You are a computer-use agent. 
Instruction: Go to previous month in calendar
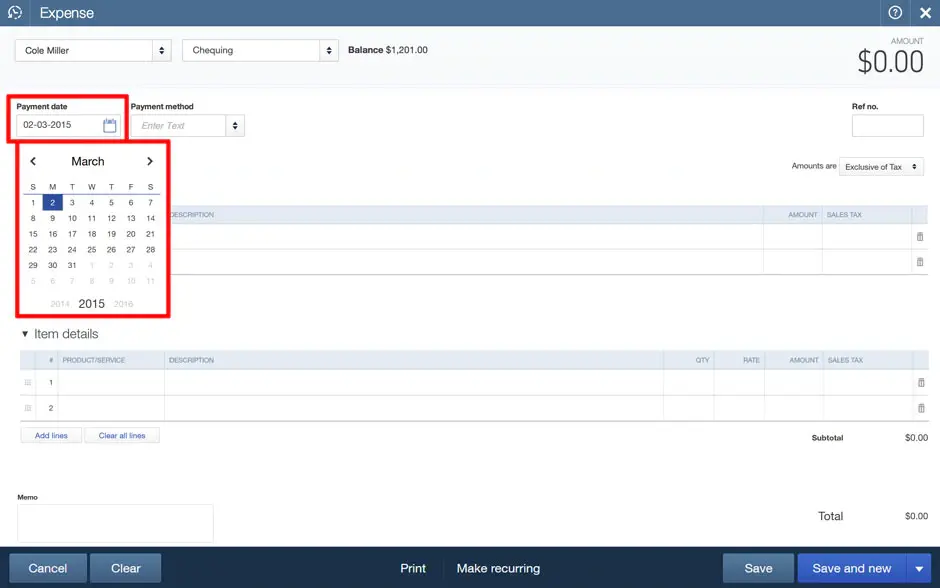pyautogui.click(x=33, y=161)
